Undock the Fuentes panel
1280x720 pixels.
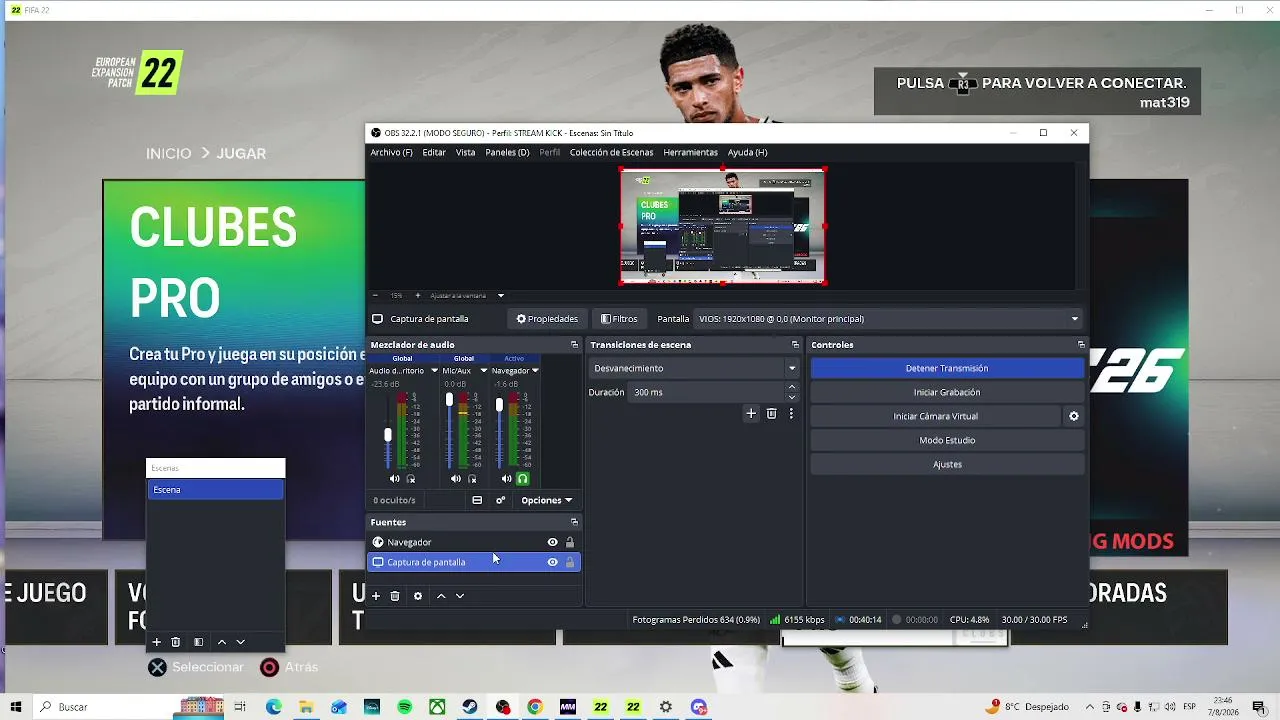[x=574, y=522]
